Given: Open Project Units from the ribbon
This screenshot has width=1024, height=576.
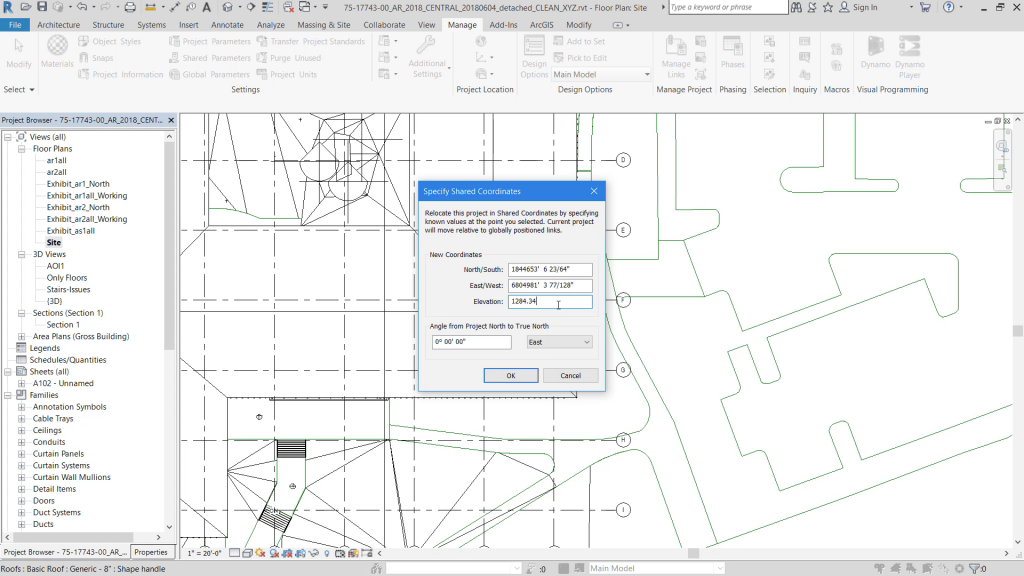Looking at the screenshot, I should (287, 74).
